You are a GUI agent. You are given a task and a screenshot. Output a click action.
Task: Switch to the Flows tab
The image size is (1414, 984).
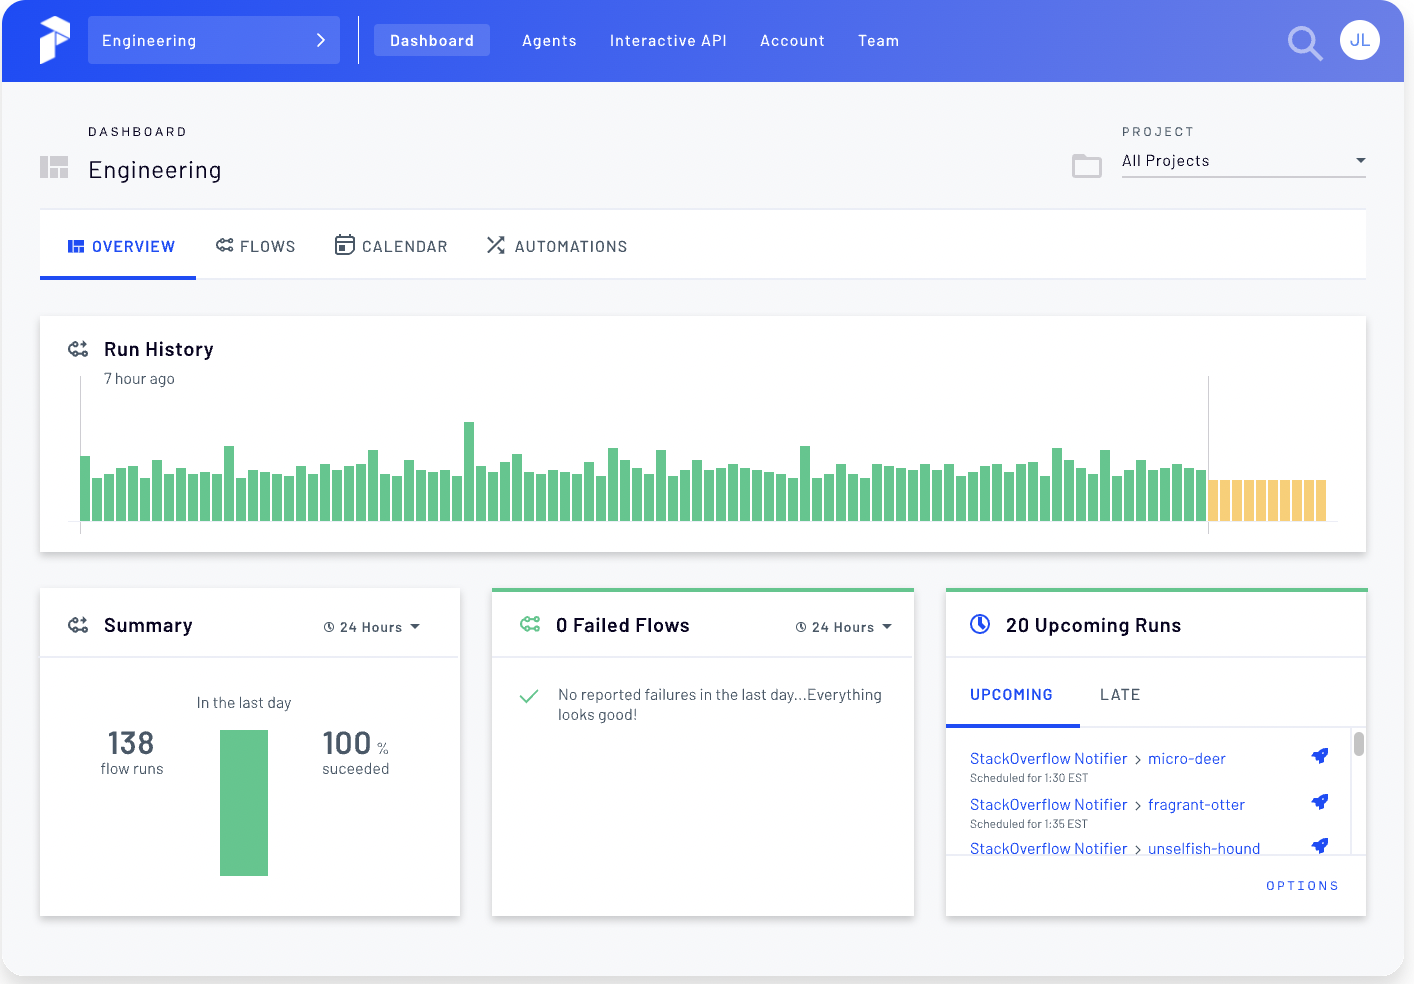tap(256, 246)
